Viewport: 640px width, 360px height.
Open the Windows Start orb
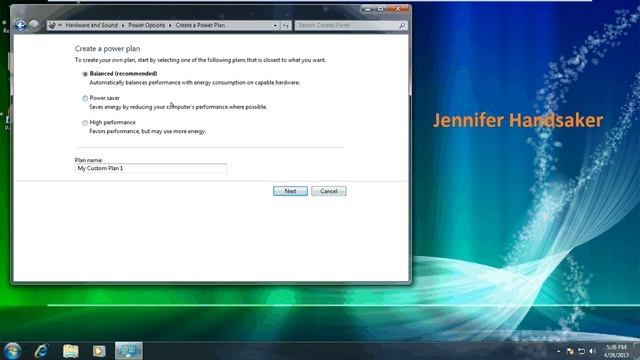click(12, 351)
